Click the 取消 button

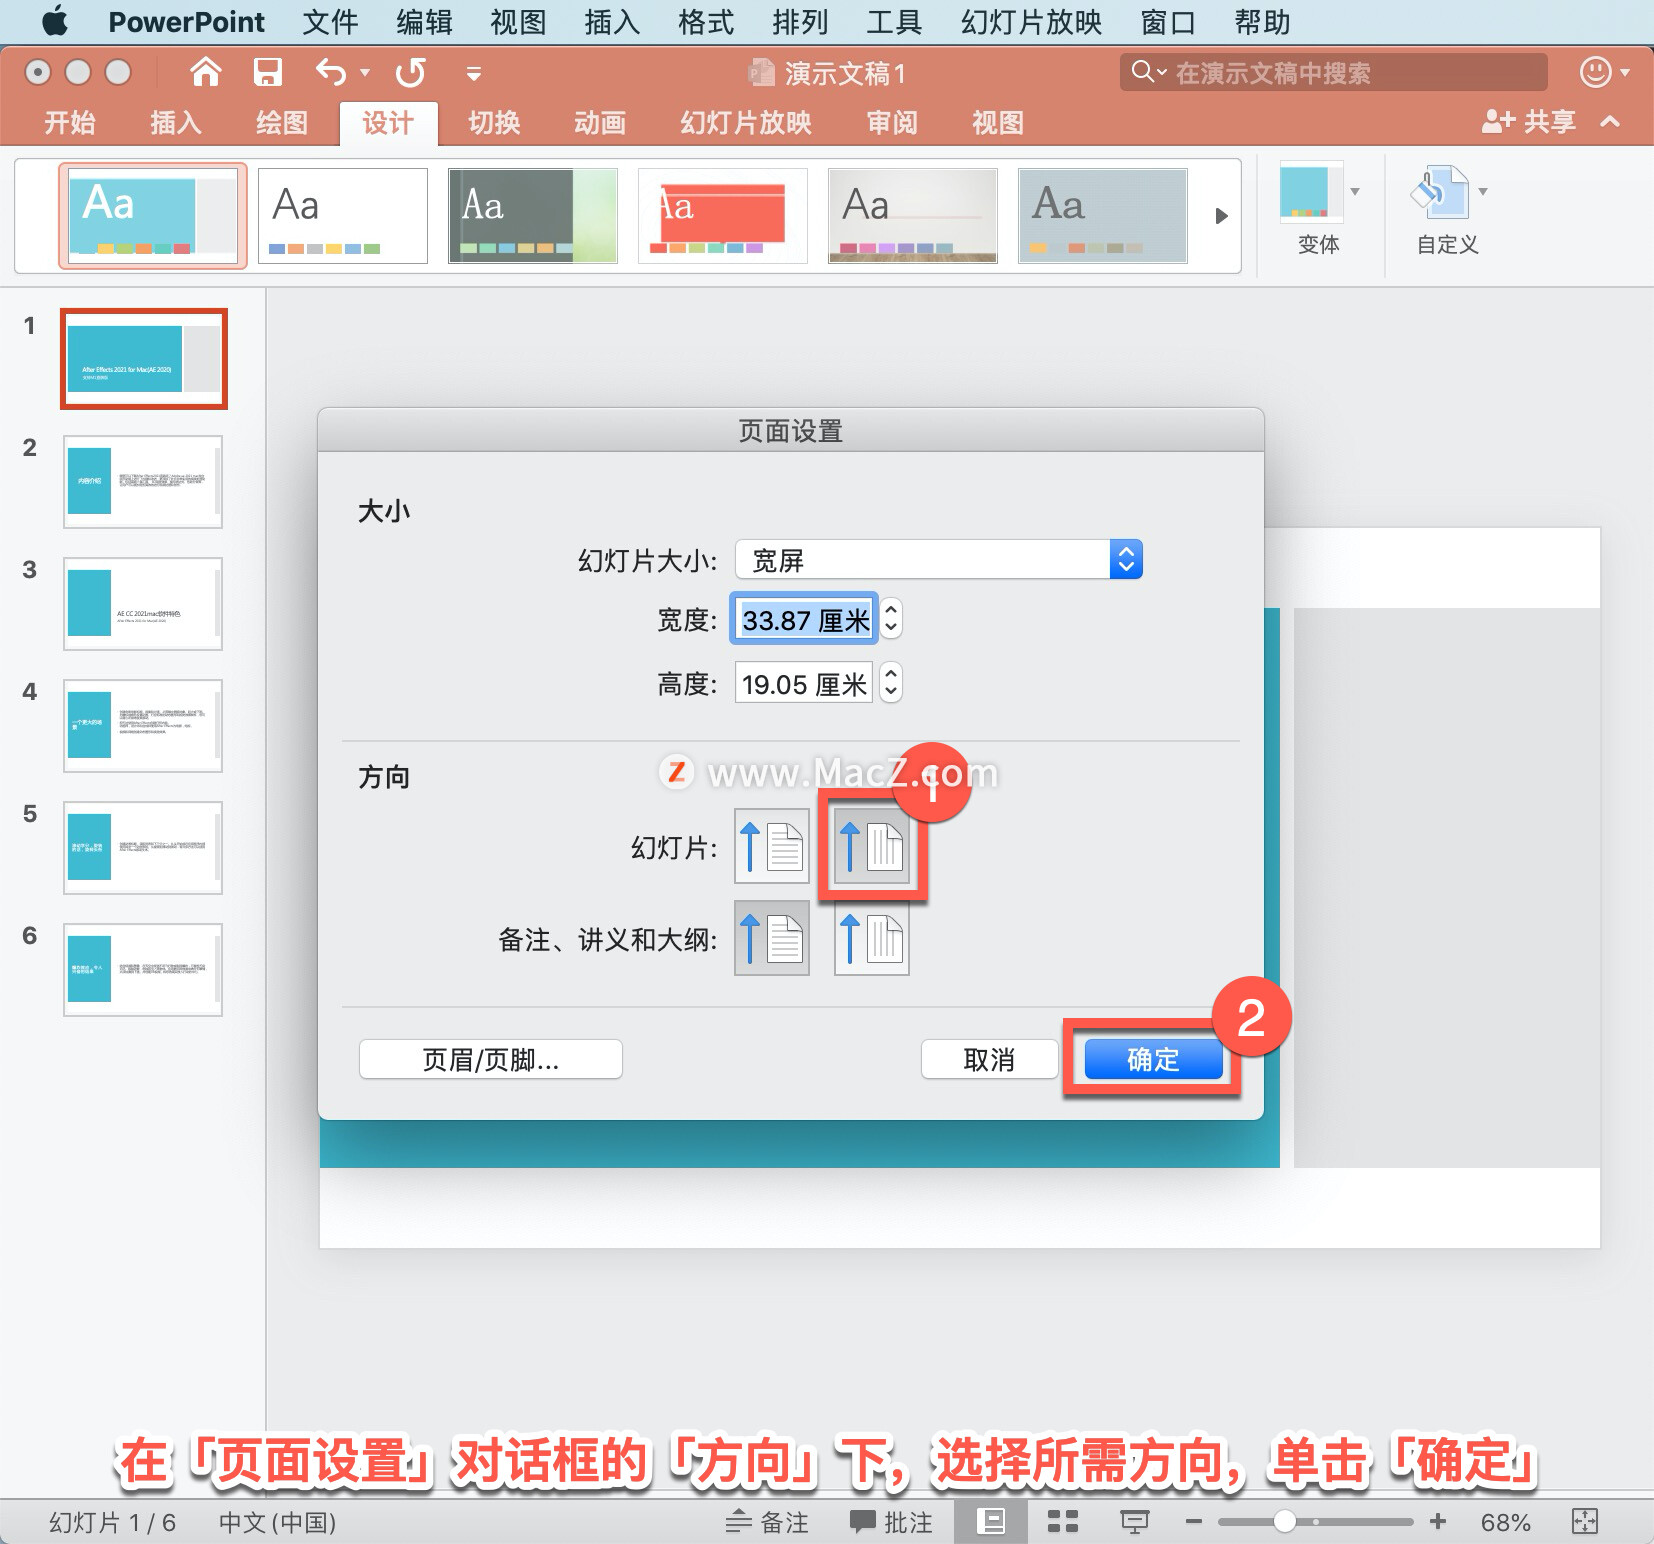[x=989, y=1059]
